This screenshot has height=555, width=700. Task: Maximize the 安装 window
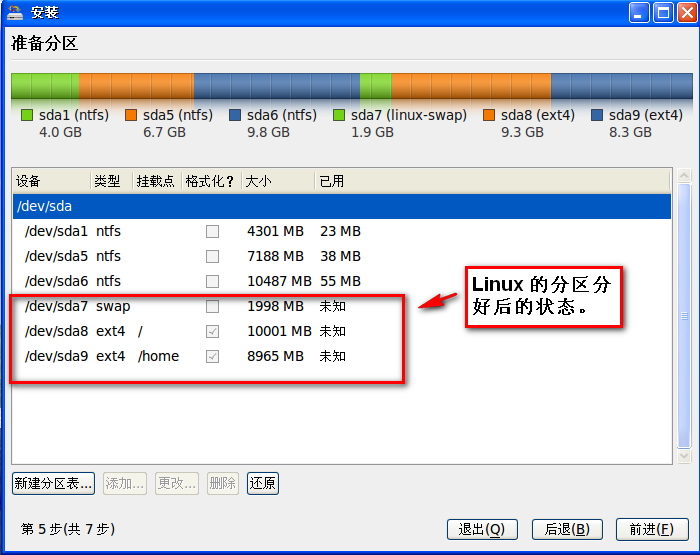coord(663,13)
